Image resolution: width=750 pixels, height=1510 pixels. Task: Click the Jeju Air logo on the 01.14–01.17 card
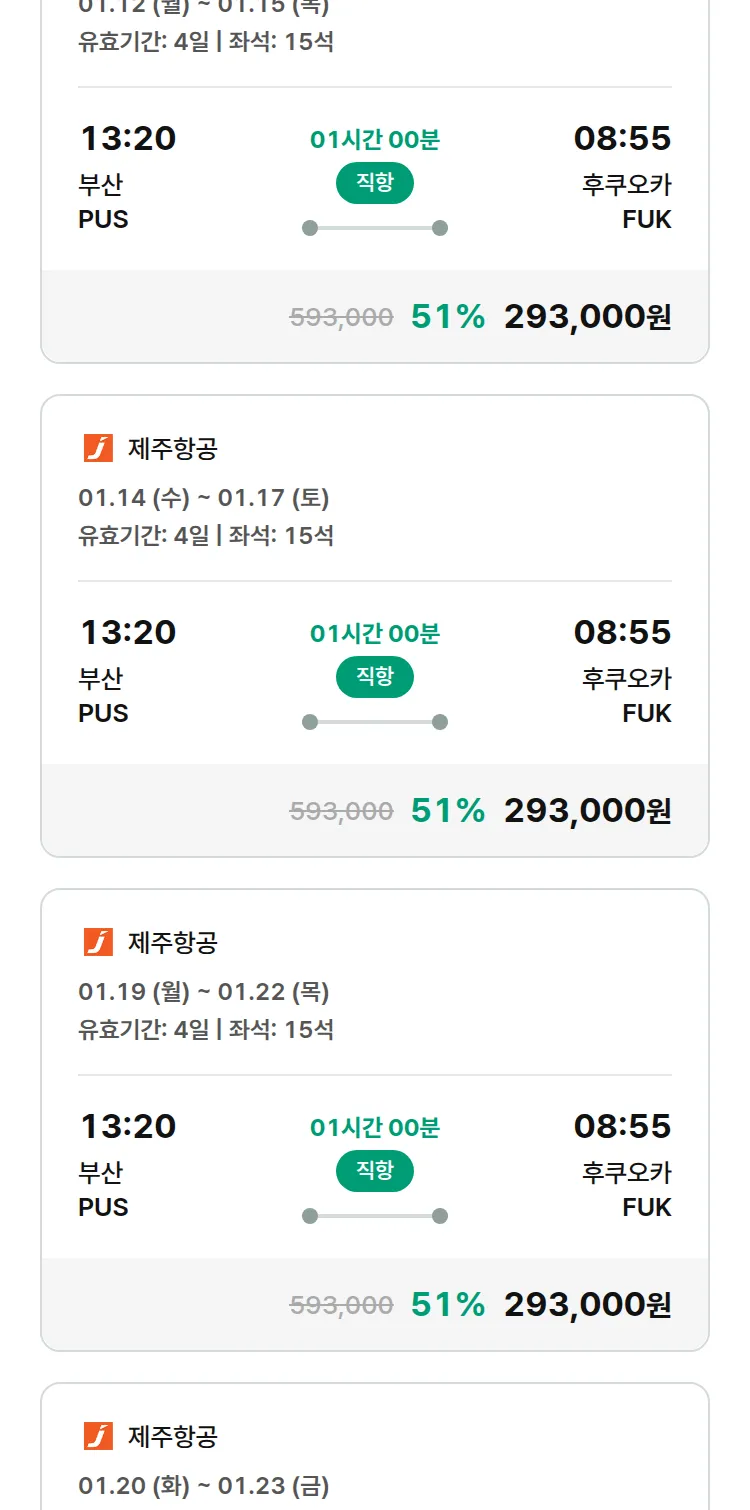(x=98, y=448)
